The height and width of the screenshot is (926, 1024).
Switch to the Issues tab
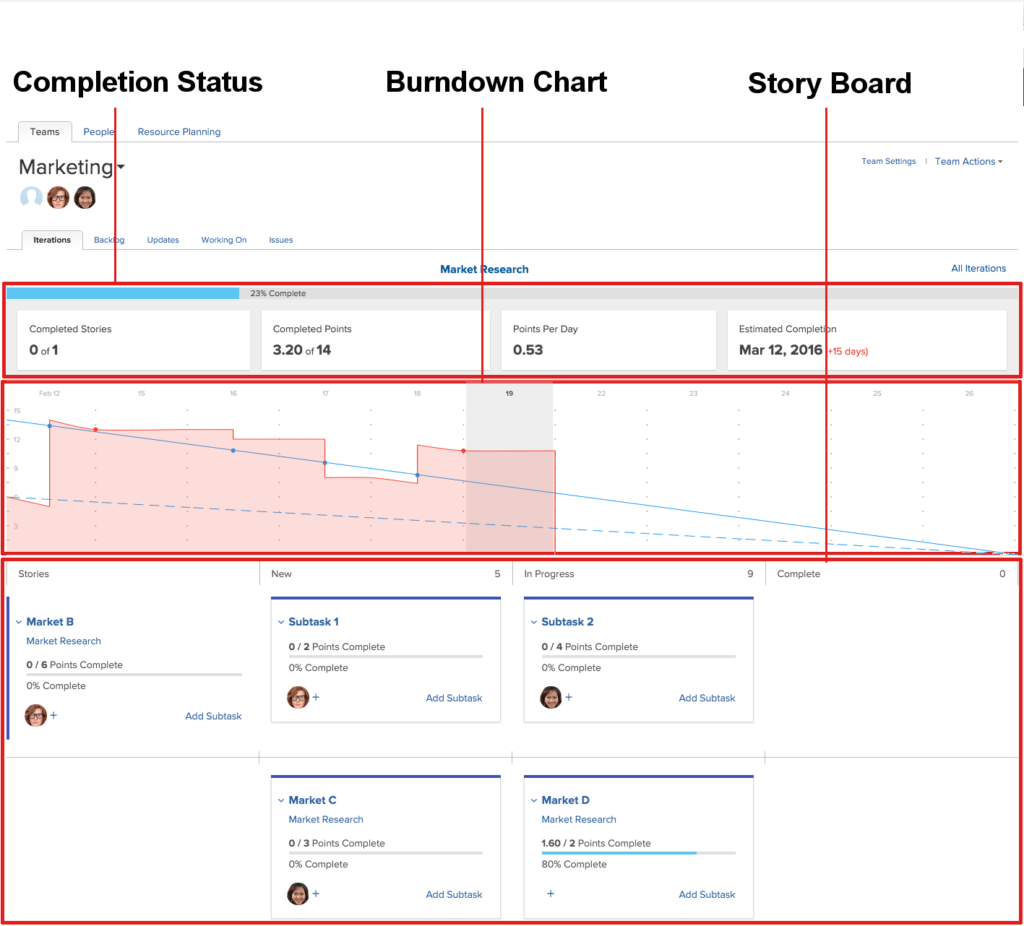pyautogui.click(x=280, y=240)
